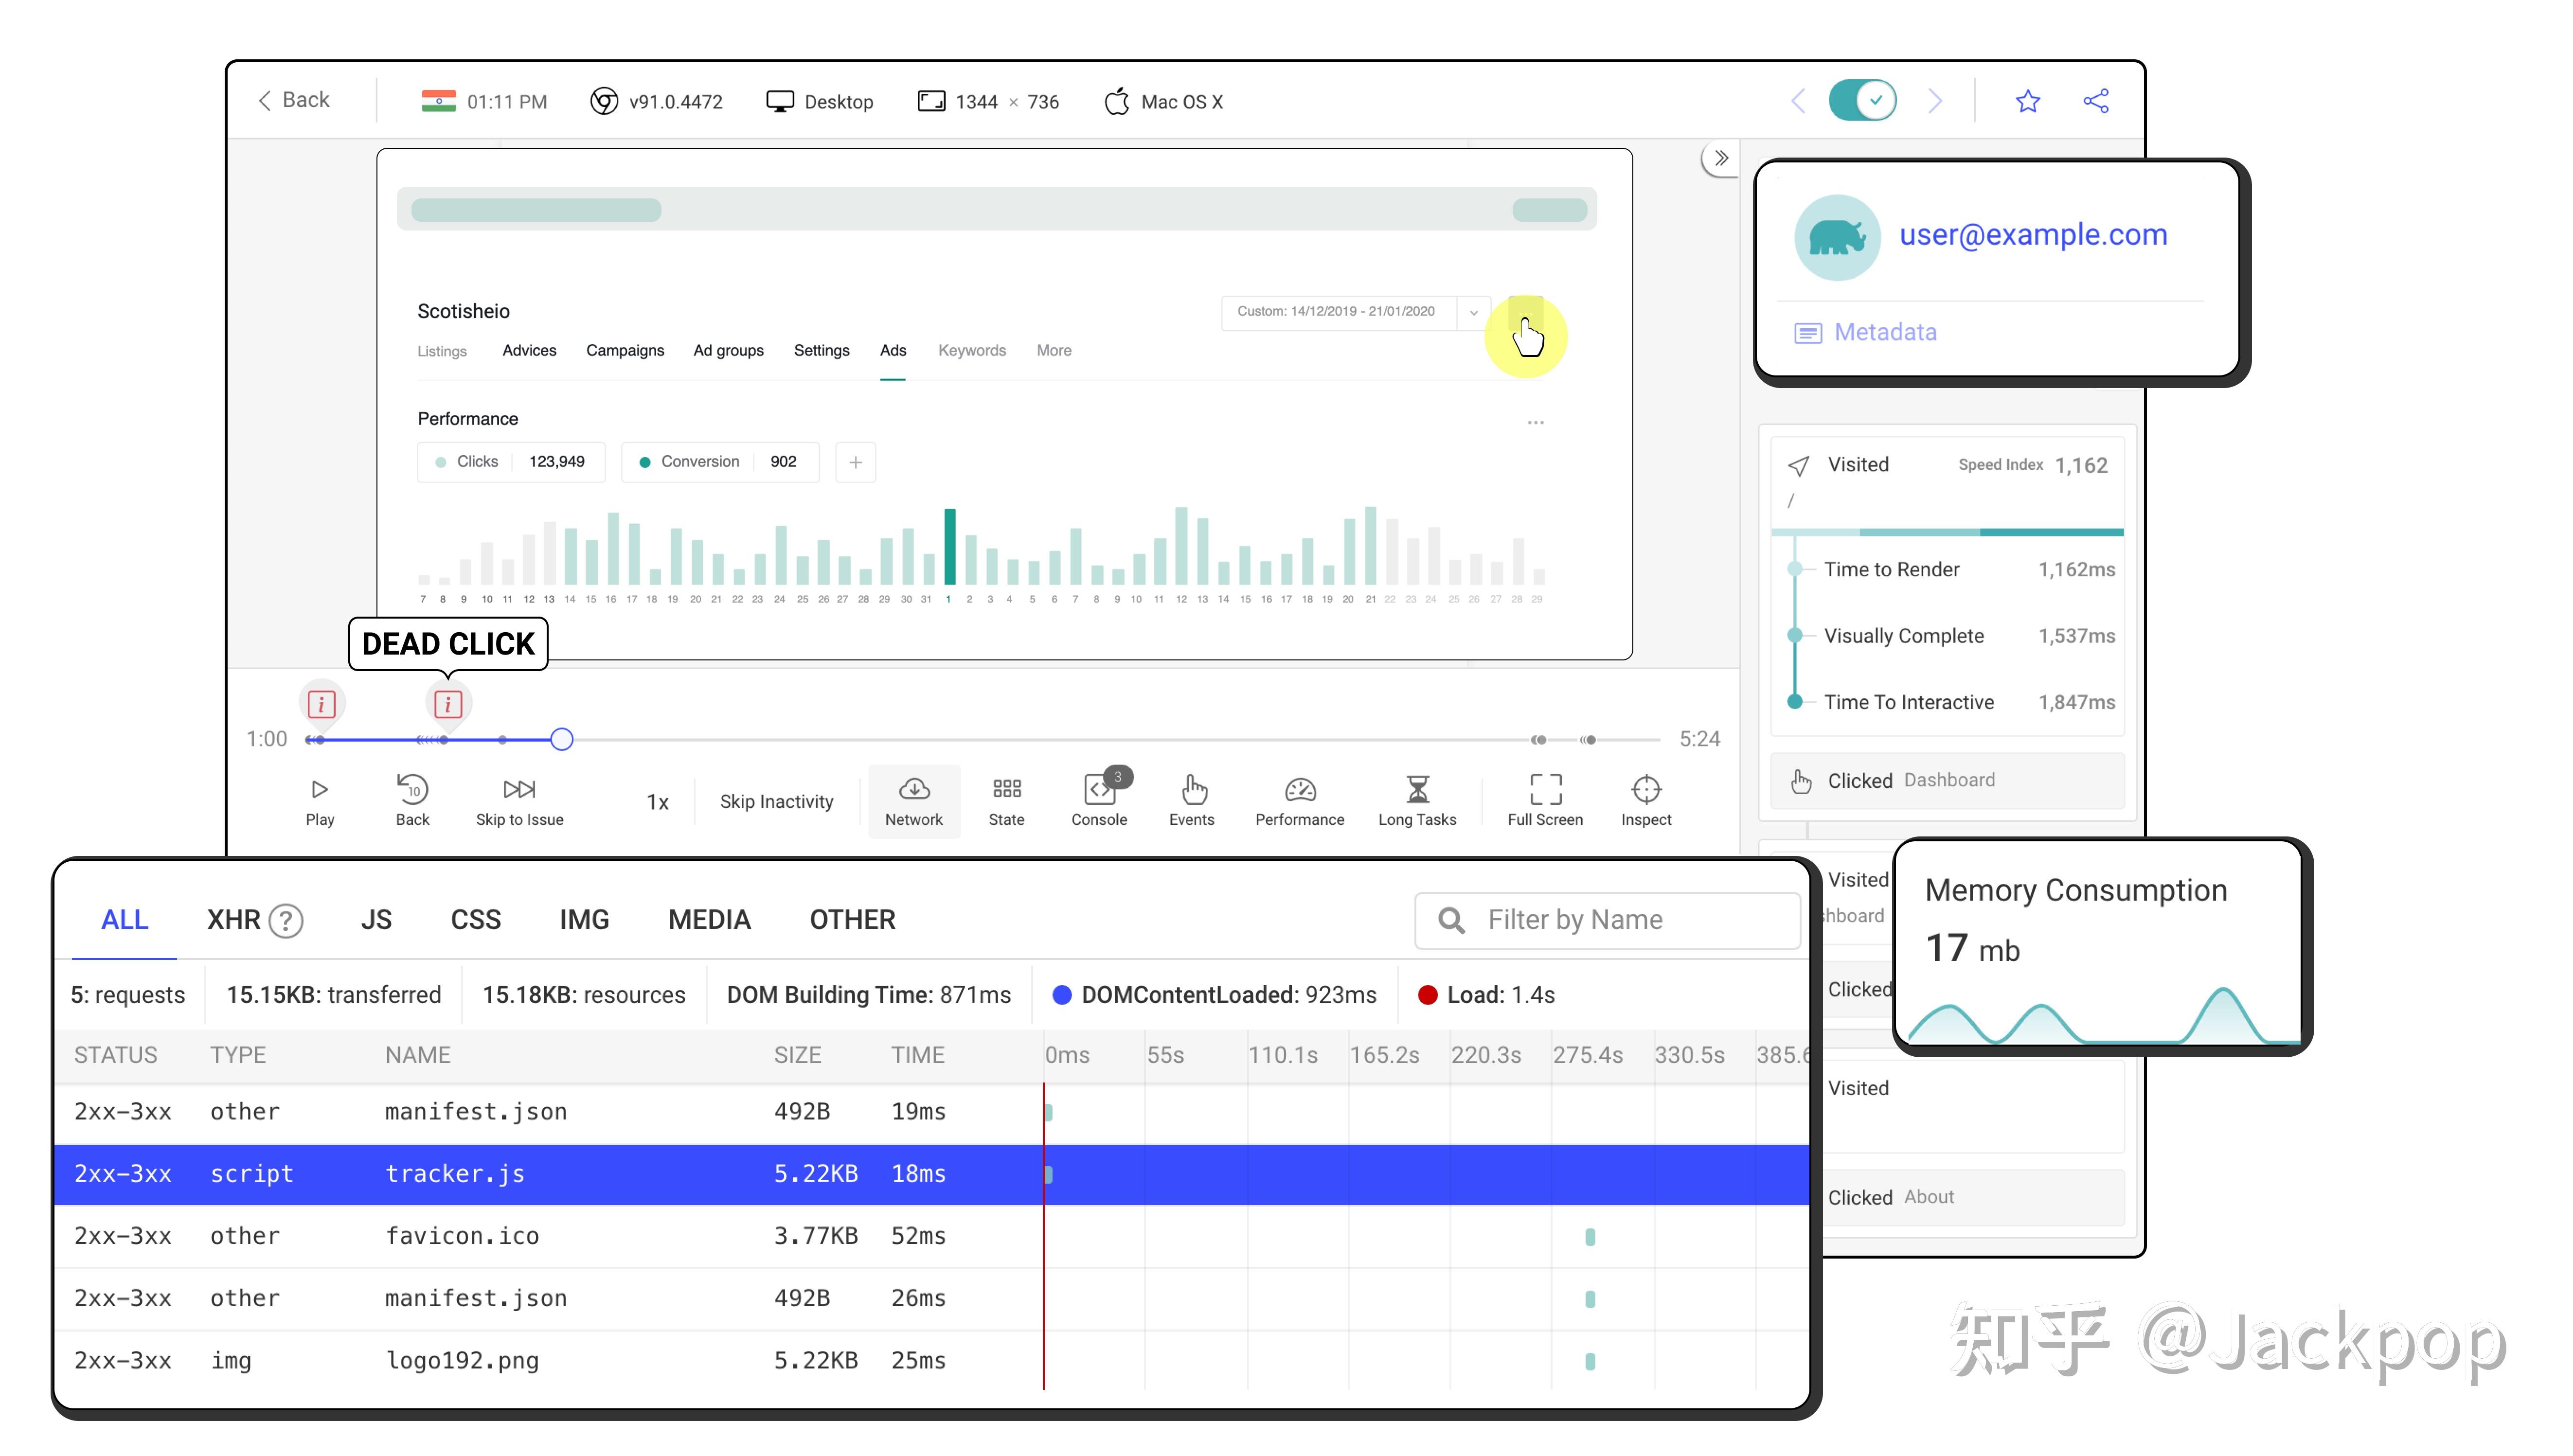Toggle the autoplay switch in header
The height and width of the screenshot is (1456, 2573).
[x=1862, y=101]
